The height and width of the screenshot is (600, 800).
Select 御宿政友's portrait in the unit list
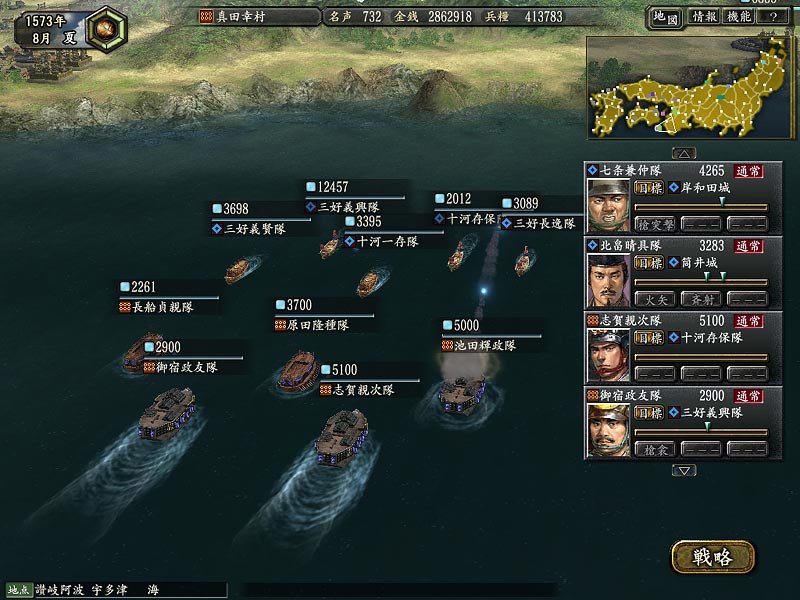[608, 430]
